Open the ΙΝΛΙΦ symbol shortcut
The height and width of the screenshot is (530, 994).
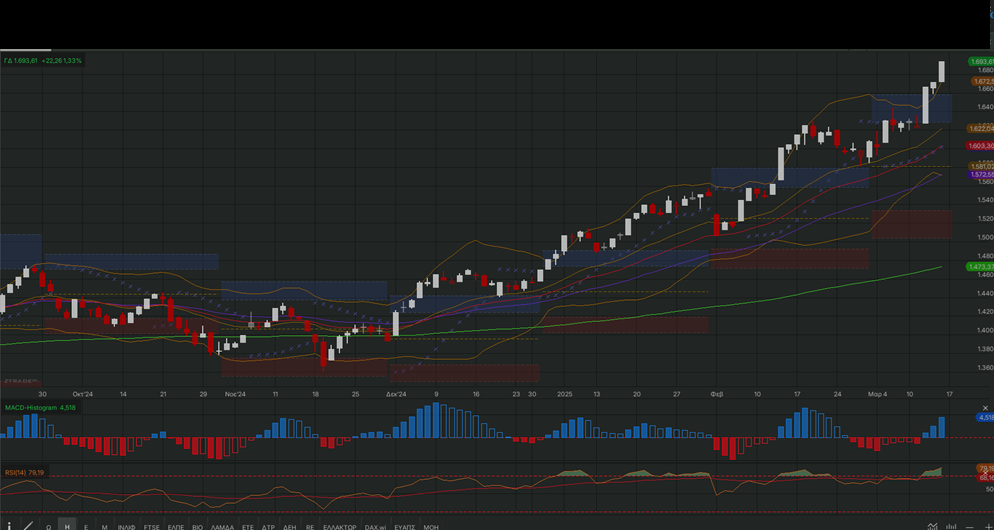[127, 527]
